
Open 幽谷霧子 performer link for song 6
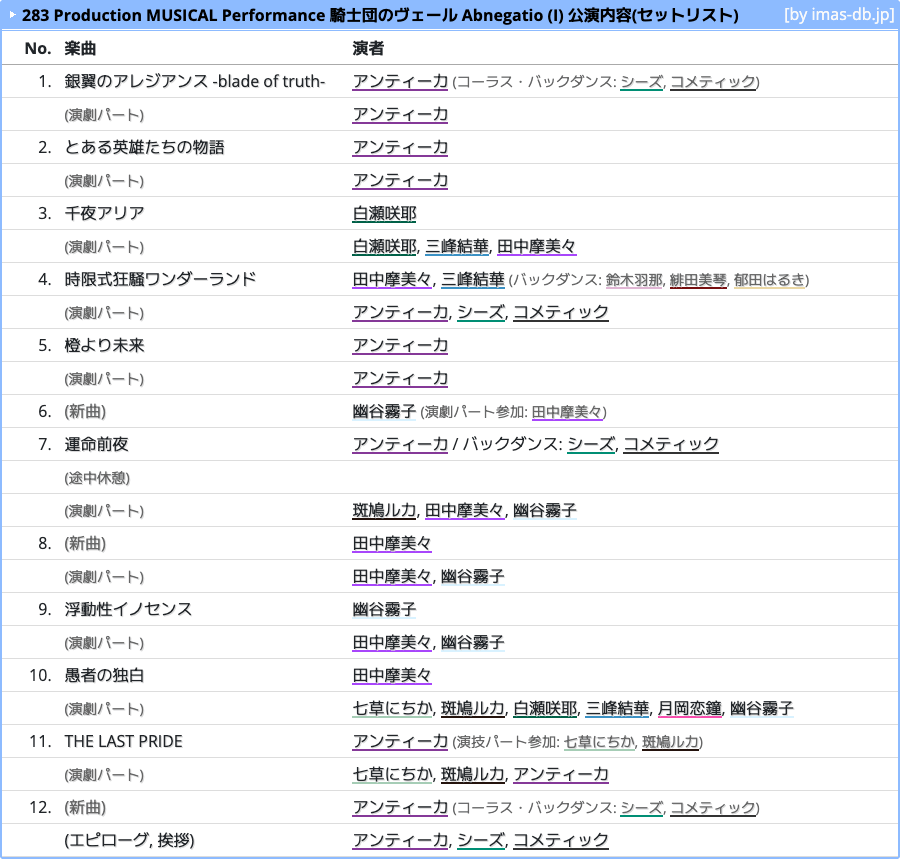point(384,411)
